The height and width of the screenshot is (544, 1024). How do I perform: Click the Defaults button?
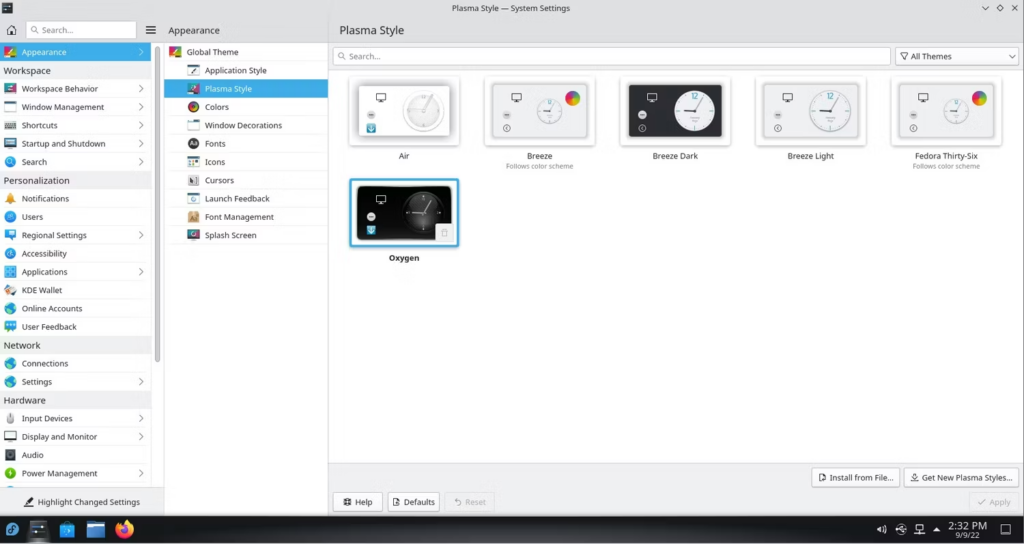[x=413, y=502]
